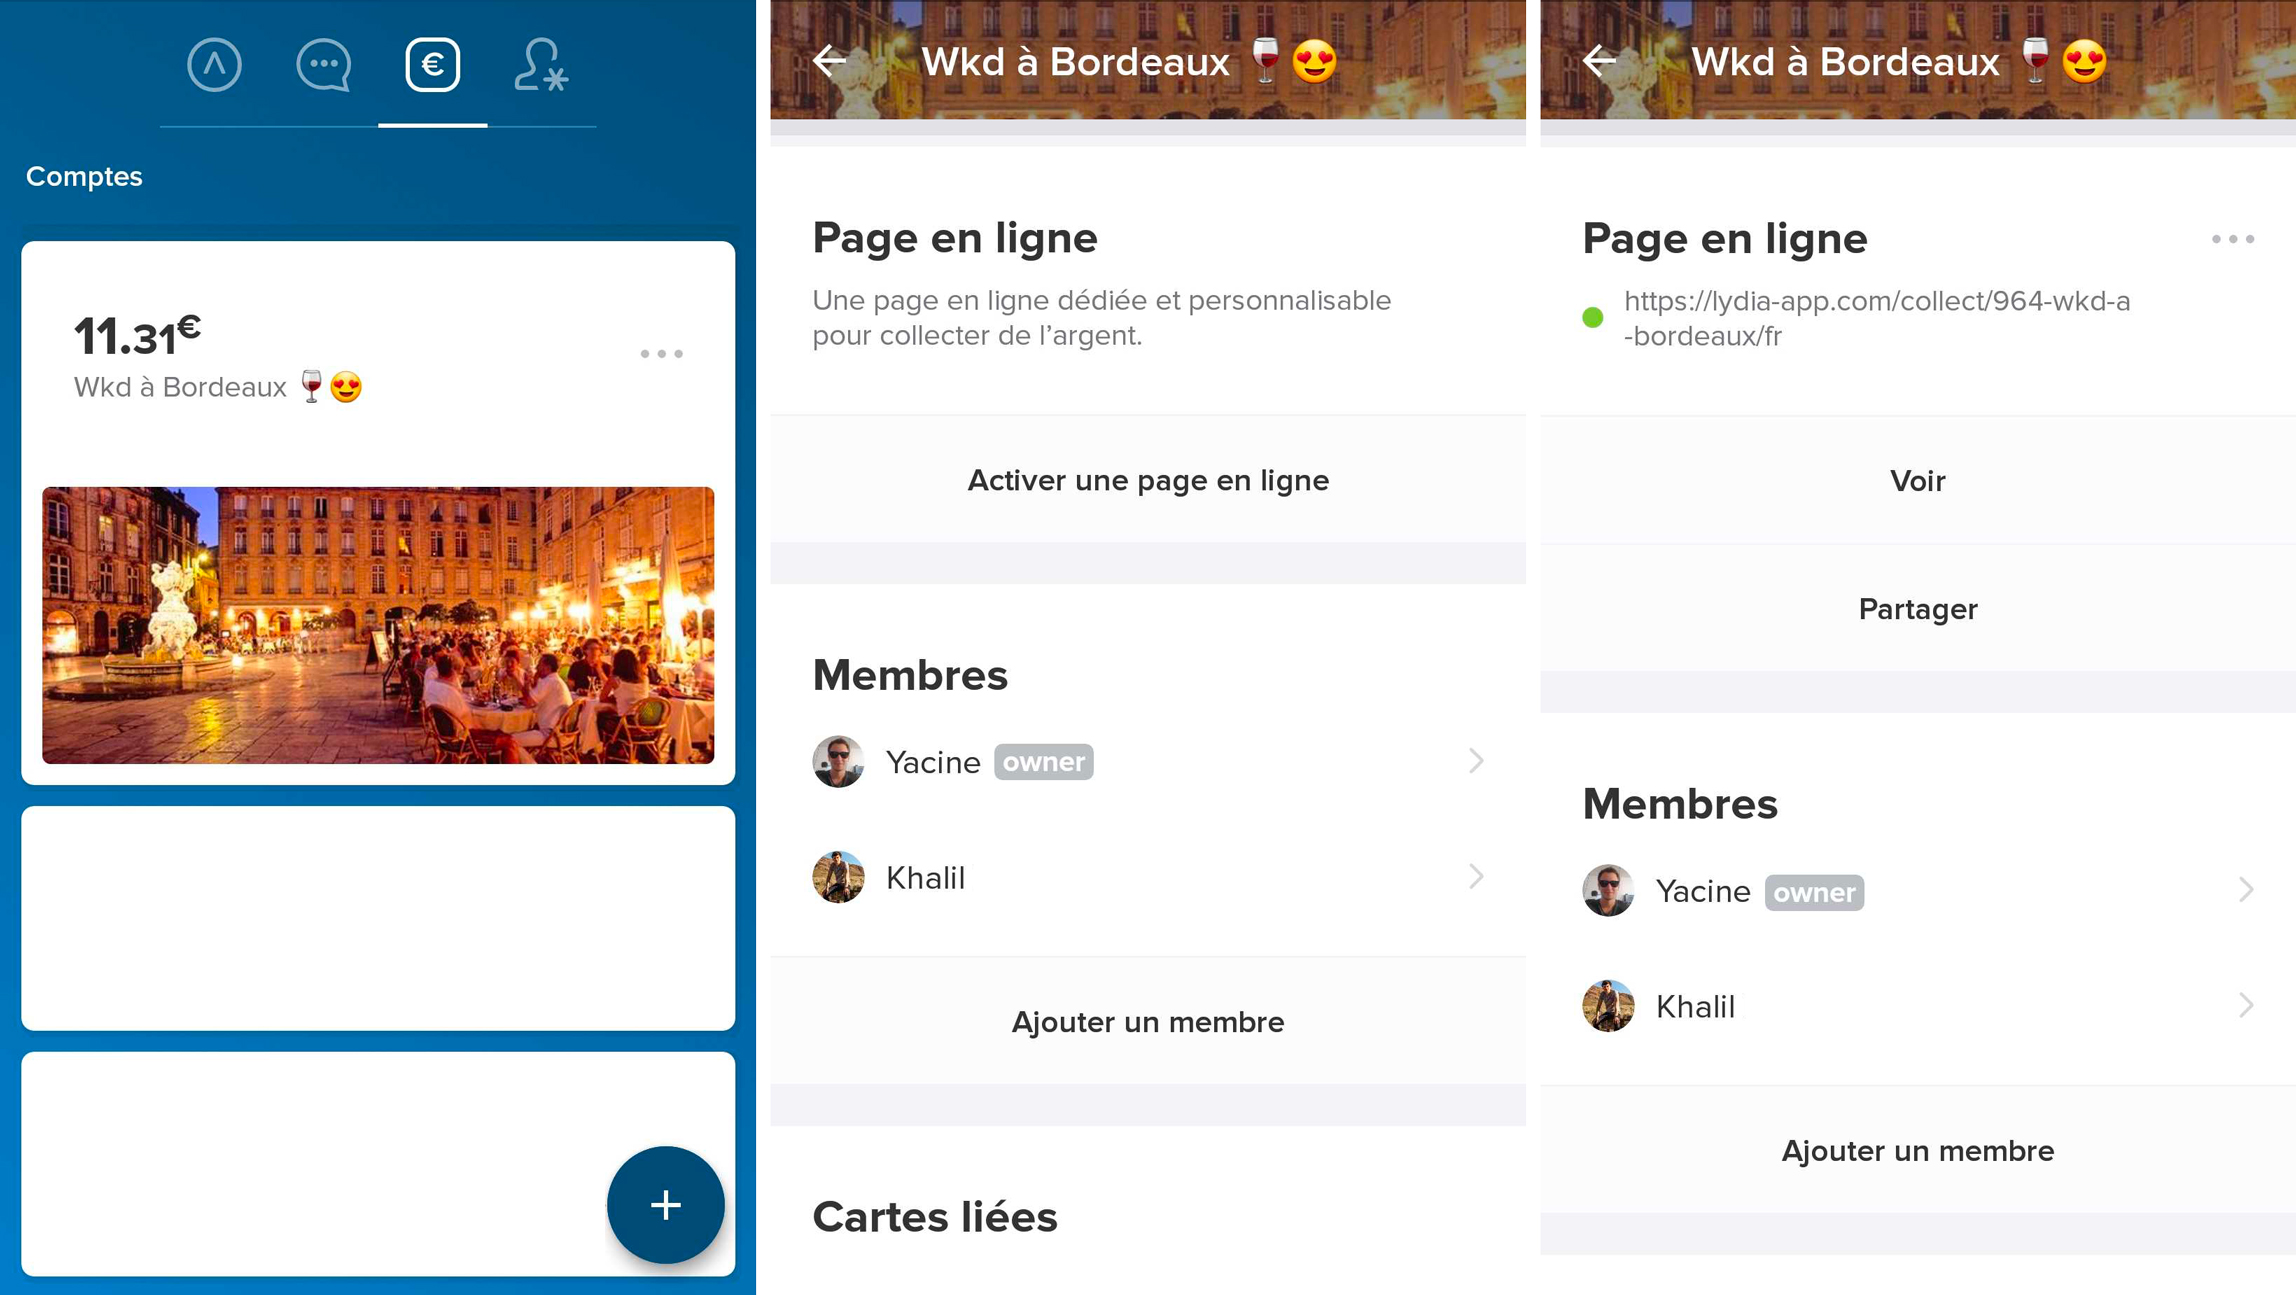2296x1295 pixels.
Task: Open the lydia-app.com collect page link
Action: (1876, 318)
